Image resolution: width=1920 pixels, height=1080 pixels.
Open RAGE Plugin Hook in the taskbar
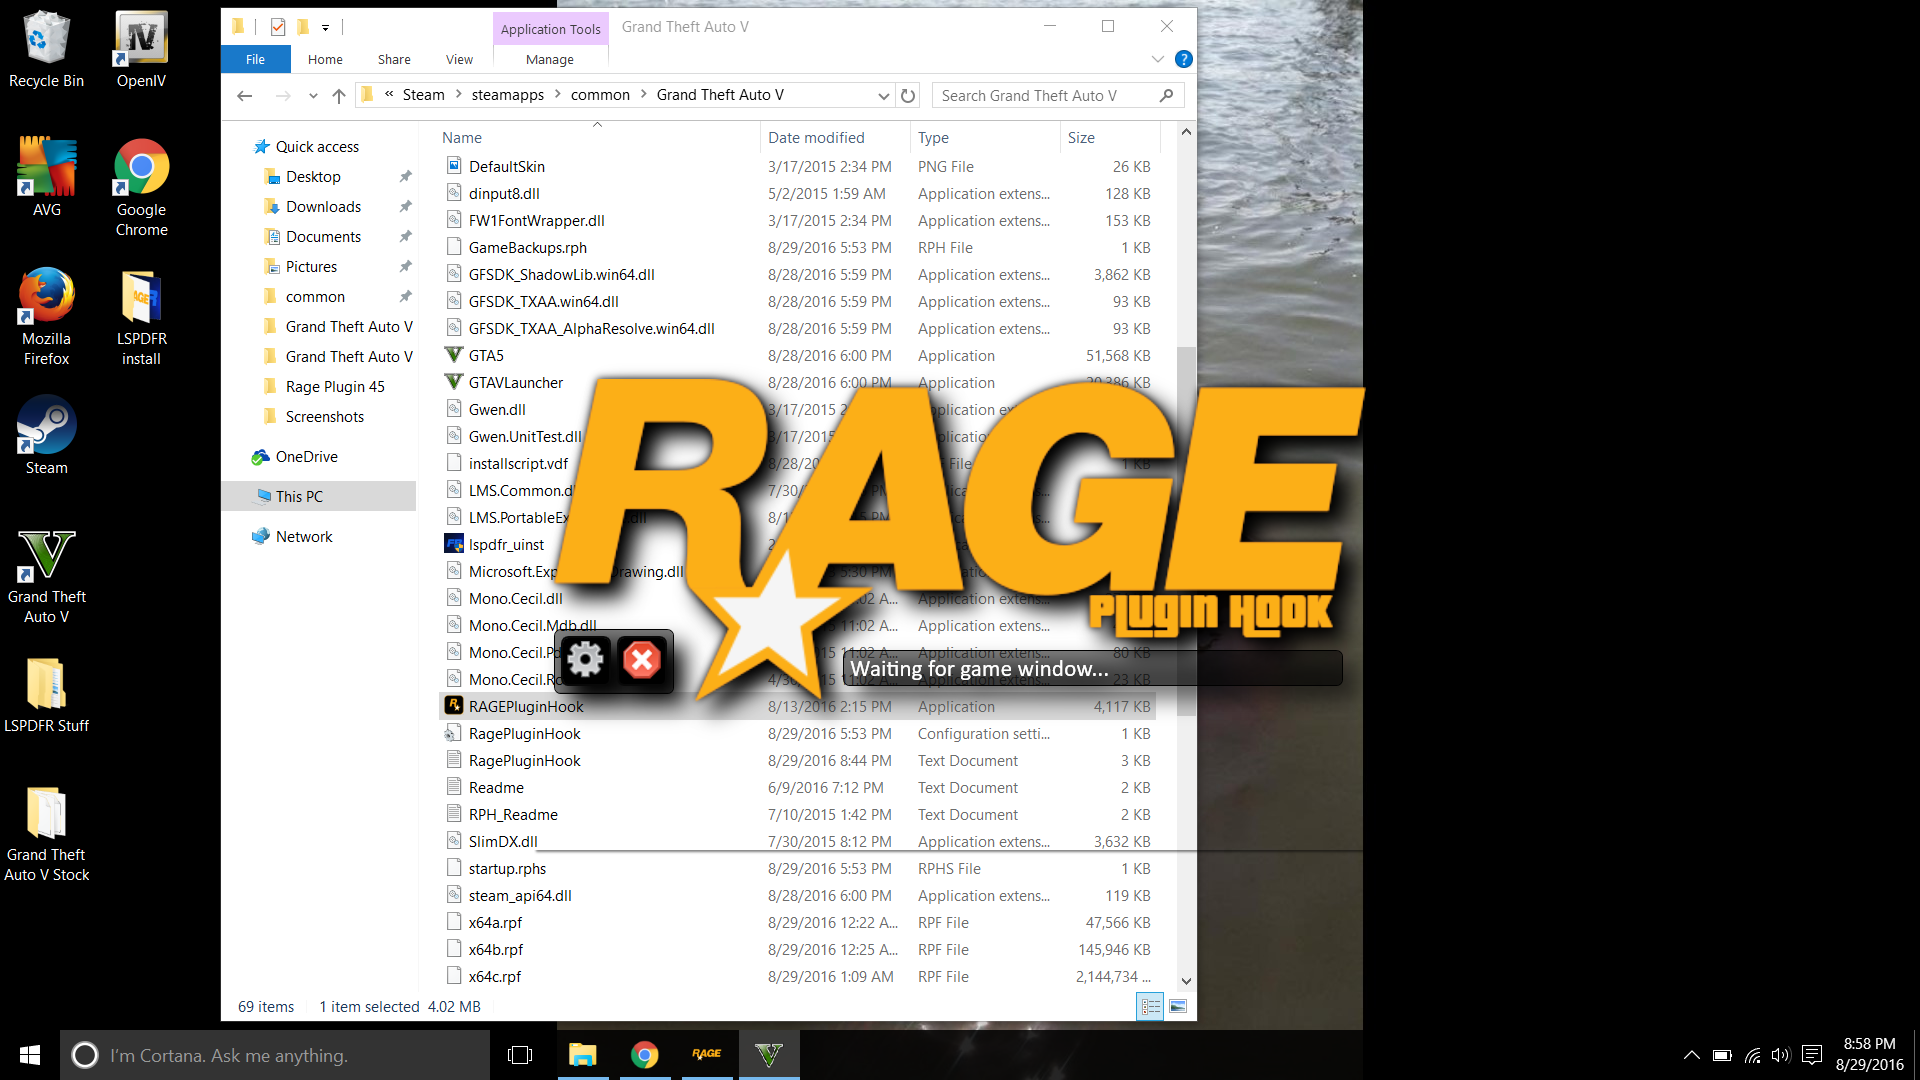coord(707,1054)
